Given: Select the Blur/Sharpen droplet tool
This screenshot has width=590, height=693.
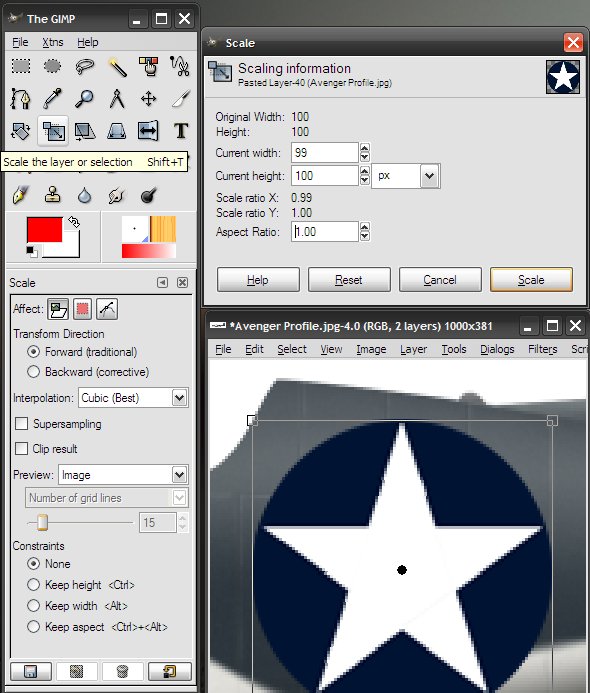Looking at the screenshot, I should click(x=84, y=195).
